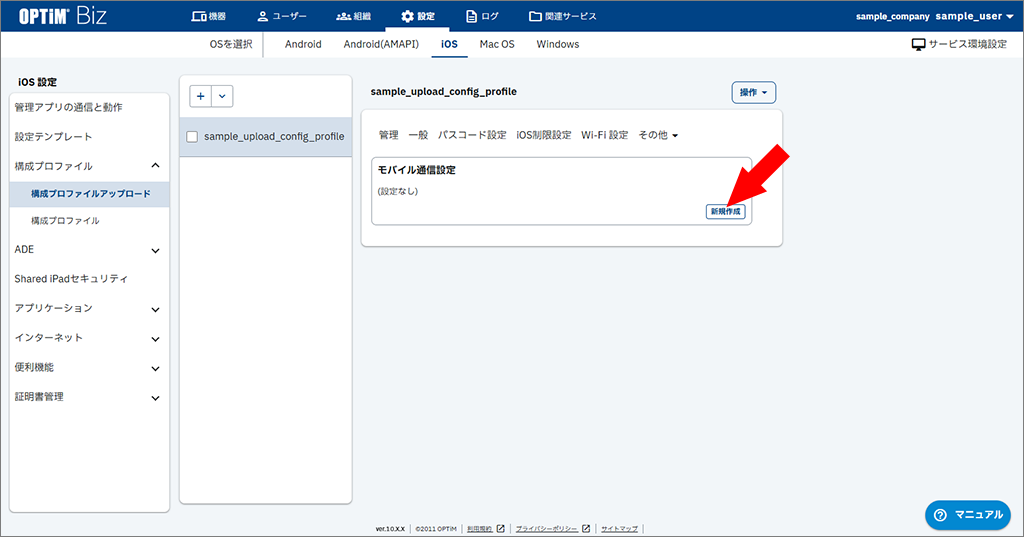Expand the ADE section
Viewport: 1024px width, 537px height.
[x=89, y=250]
